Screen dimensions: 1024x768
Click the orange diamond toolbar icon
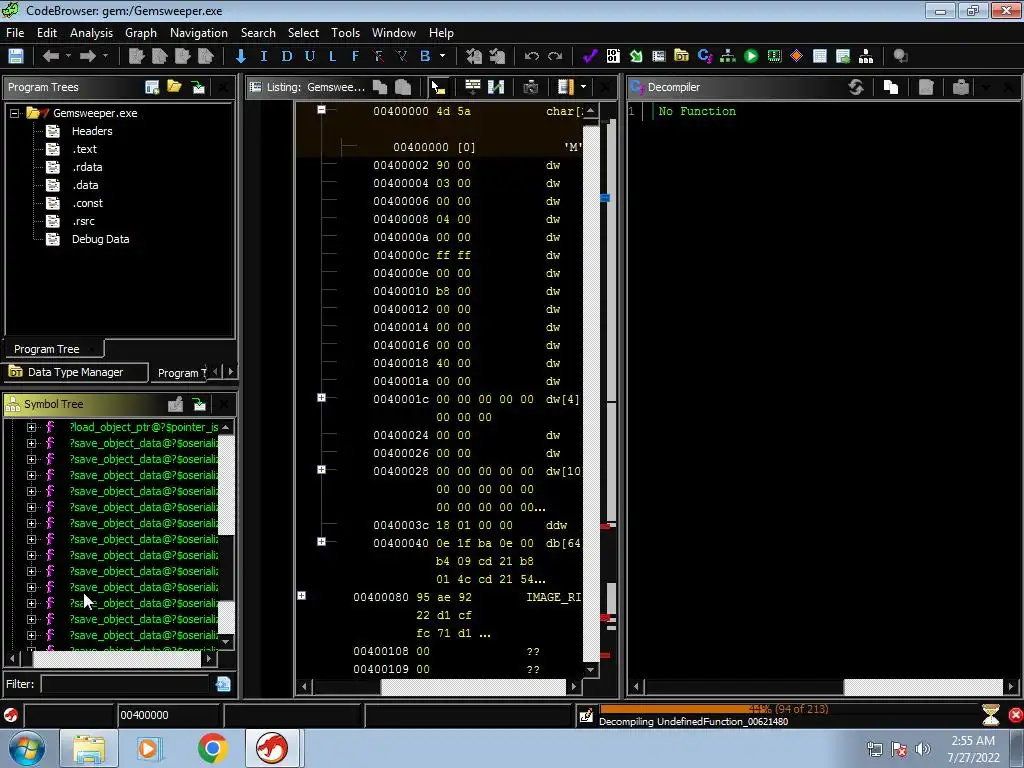pyautogui.click(x=797, y=56)
